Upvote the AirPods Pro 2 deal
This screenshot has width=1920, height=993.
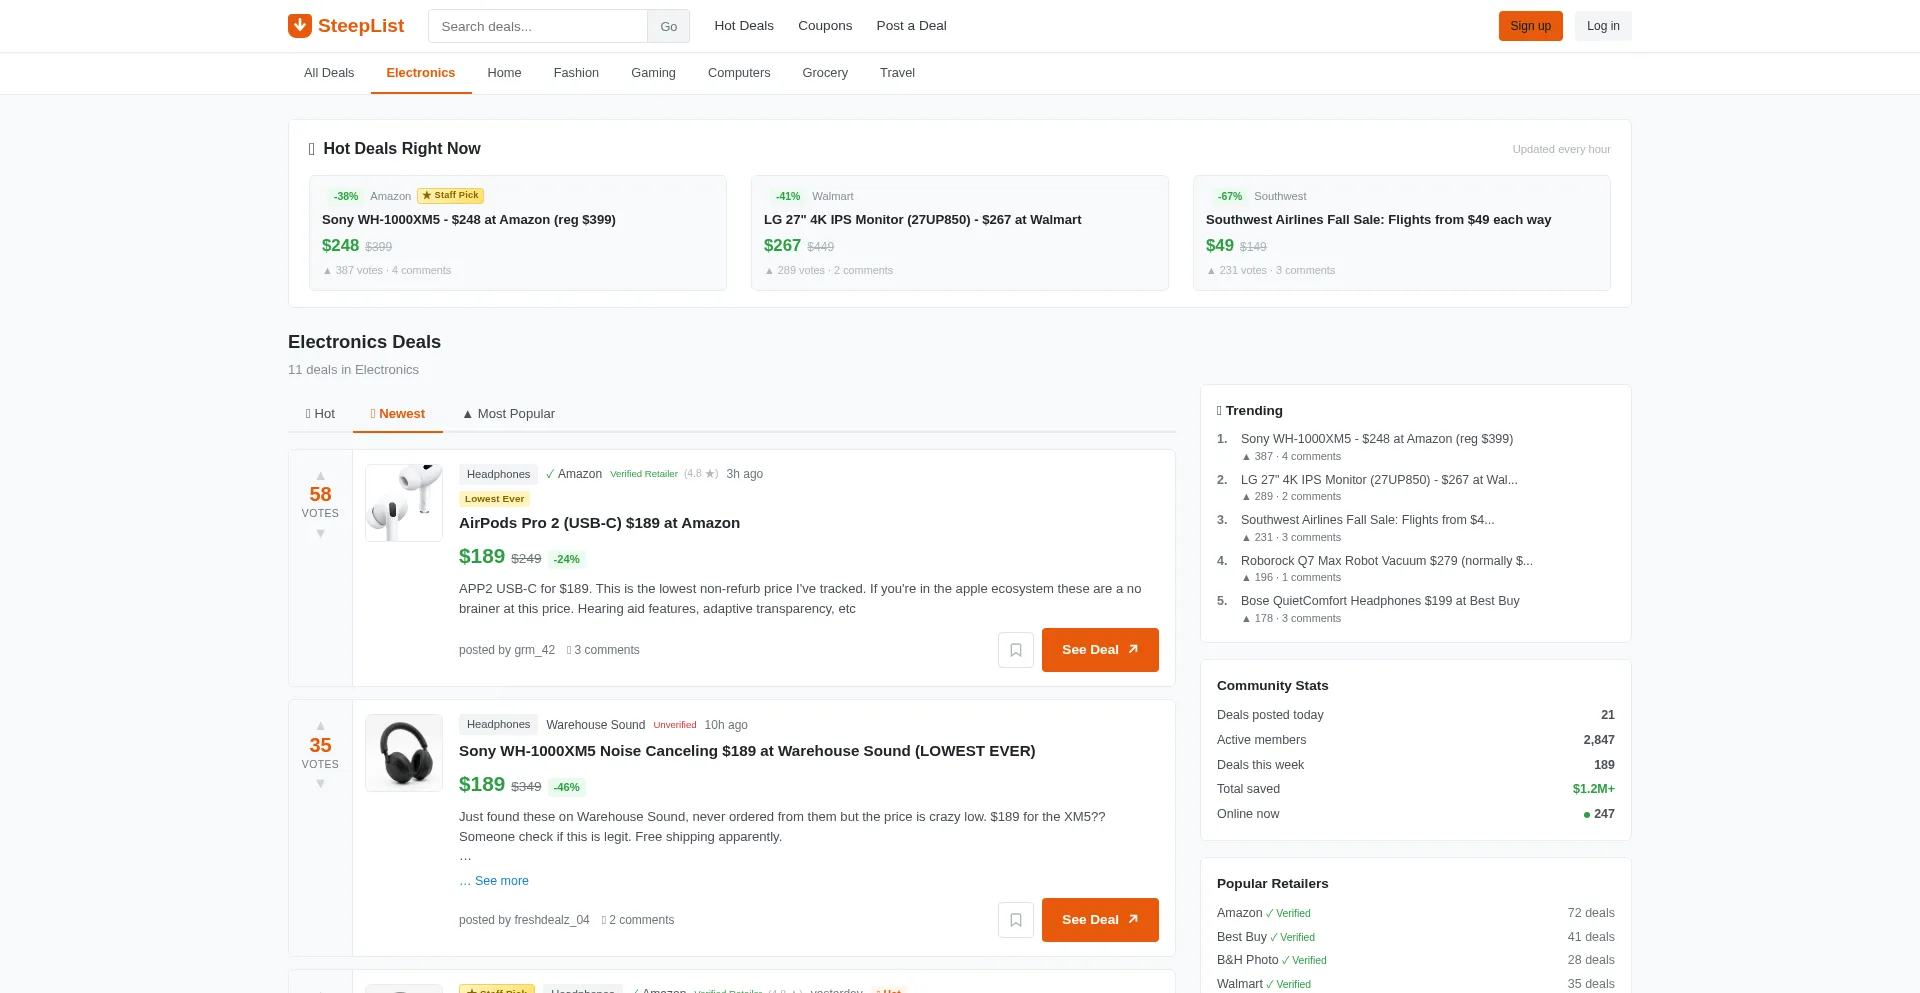click(x=320, y=476)
